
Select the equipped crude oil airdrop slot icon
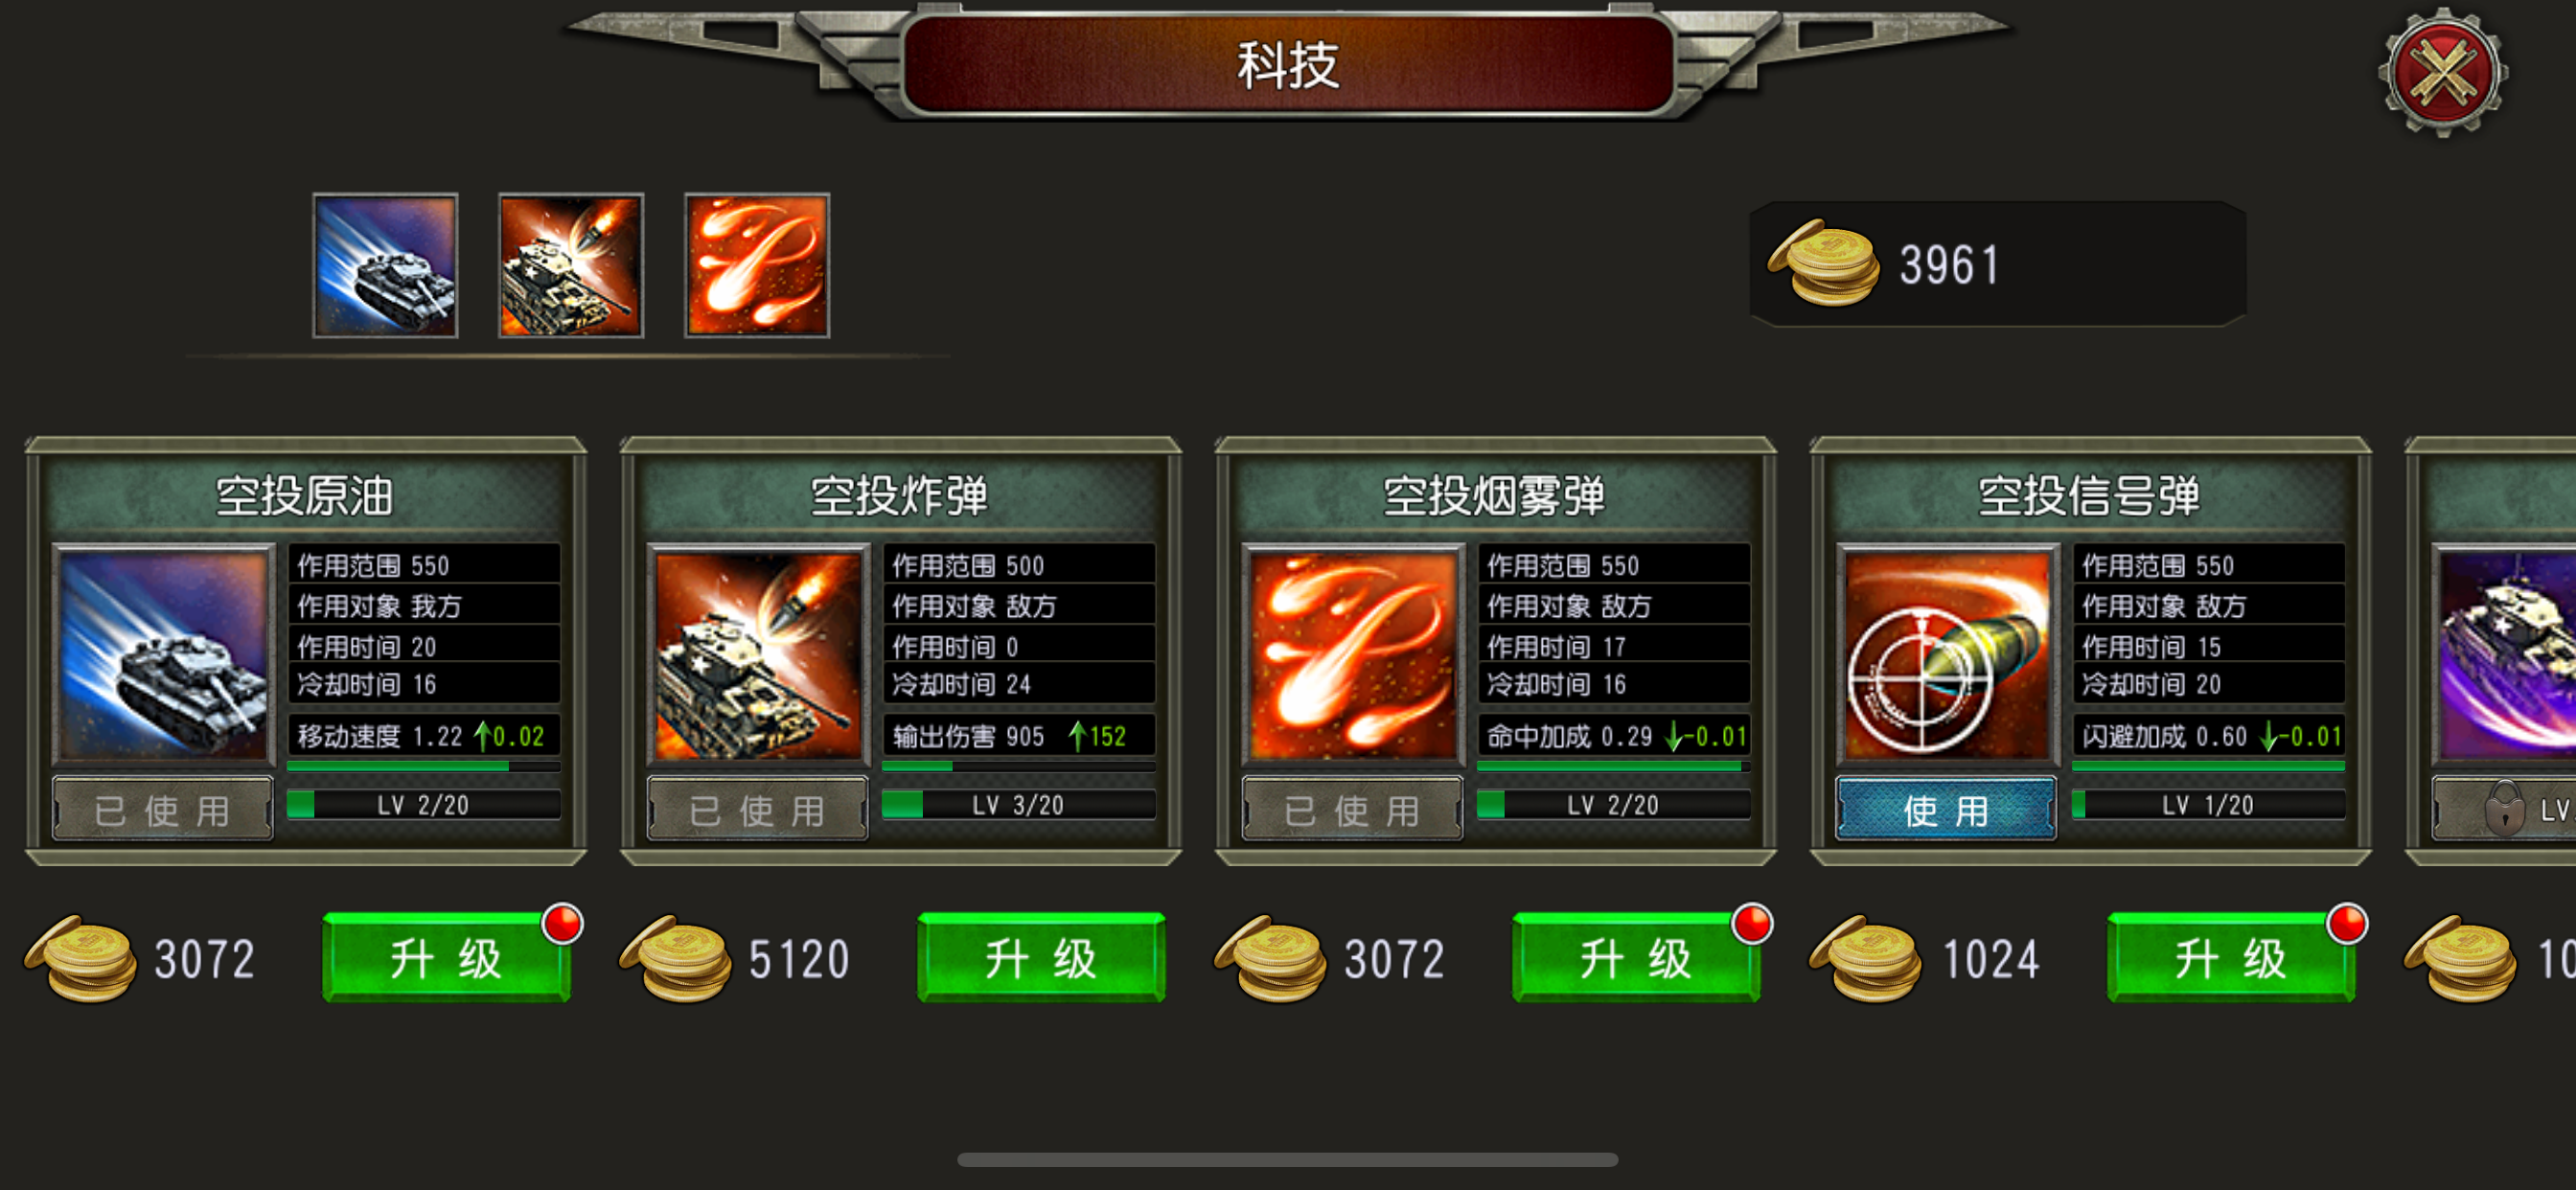pyautogui.click(x=385, y=265)
